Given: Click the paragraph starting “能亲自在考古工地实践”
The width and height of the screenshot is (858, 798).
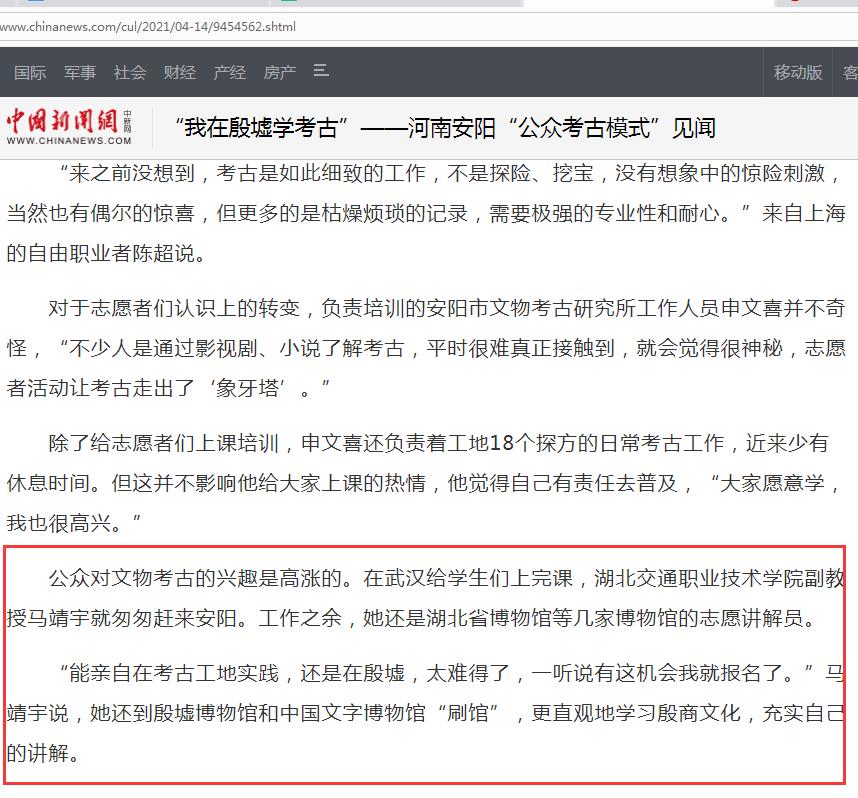Looking at the screenshot, I should (426, 713).
